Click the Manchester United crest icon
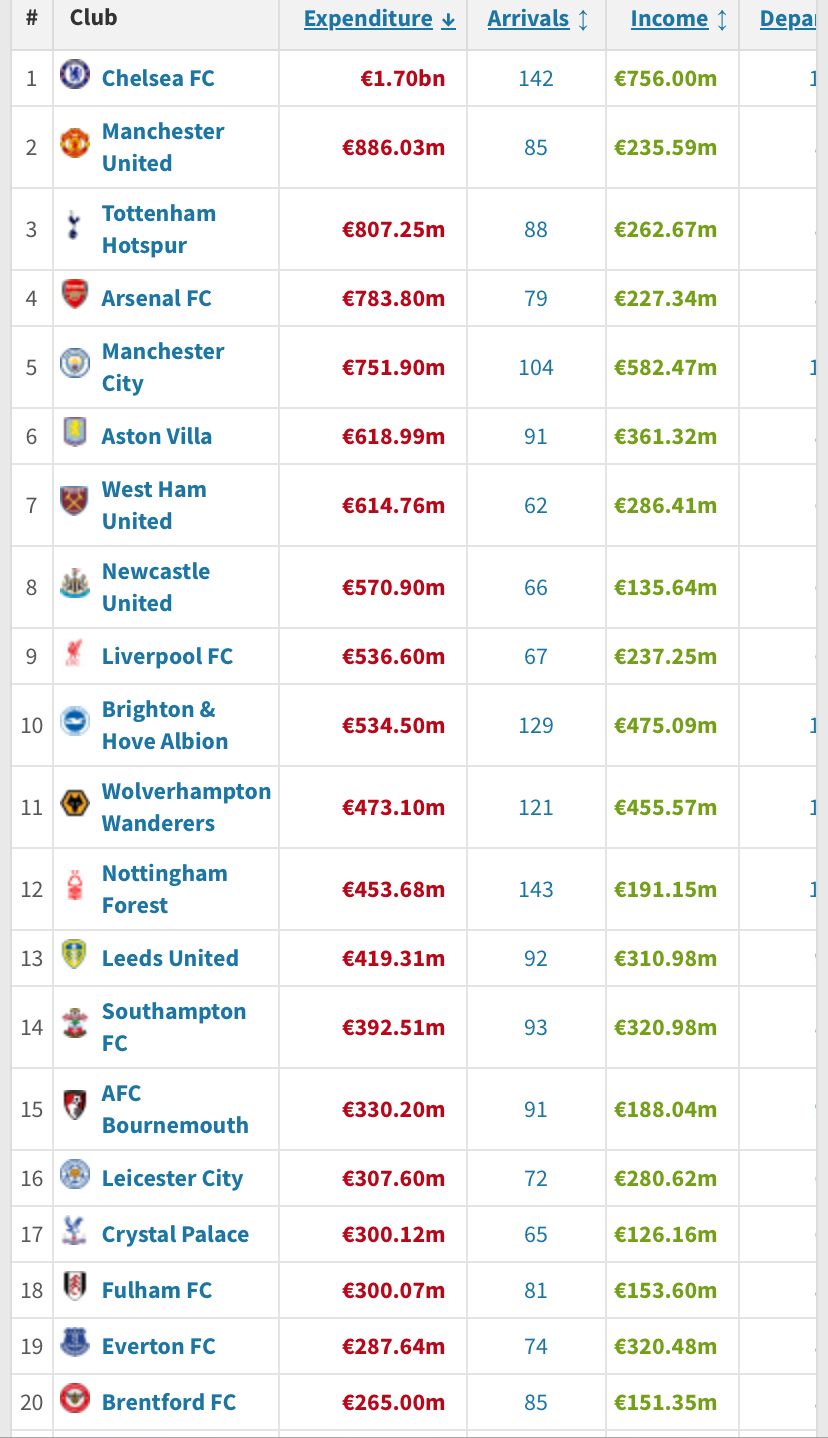 click(x=75, y=143)
